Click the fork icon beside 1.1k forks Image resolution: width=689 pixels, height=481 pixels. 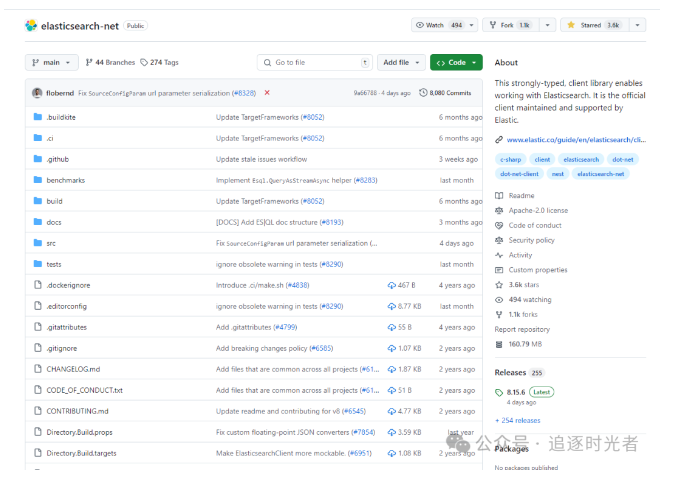[x=499, y=315]
